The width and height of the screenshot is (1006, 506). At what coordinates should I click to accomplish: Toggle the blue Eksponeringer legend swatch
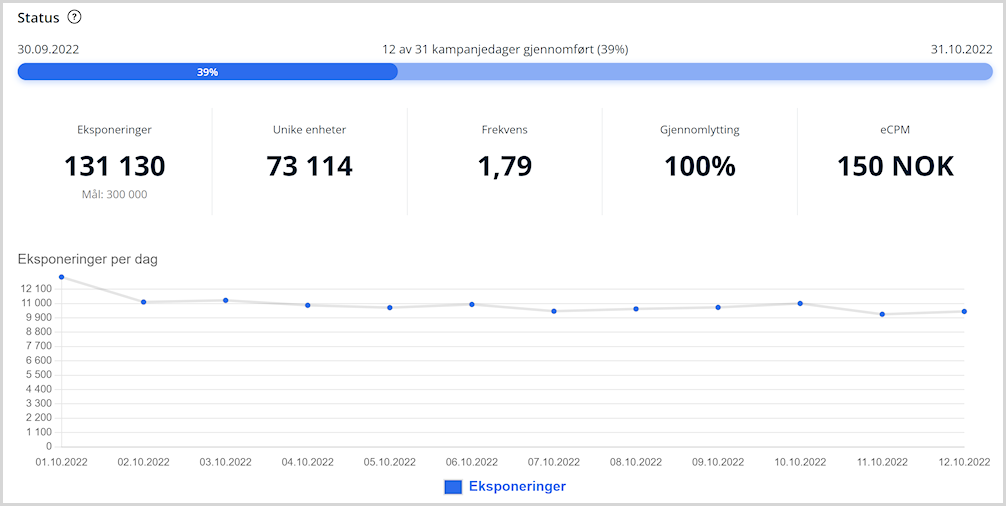(x=453, y=487)
